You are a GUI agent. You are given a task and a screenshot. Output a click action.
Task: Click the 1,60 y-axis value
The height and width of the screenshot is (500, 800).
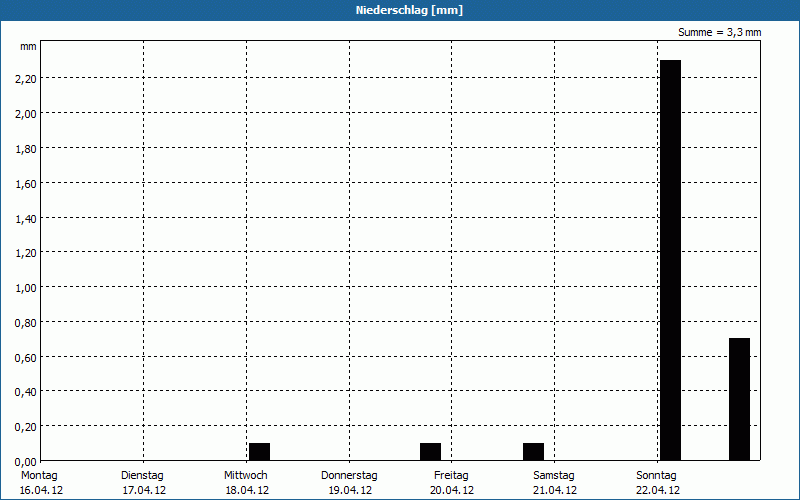[x=26, y=183]
